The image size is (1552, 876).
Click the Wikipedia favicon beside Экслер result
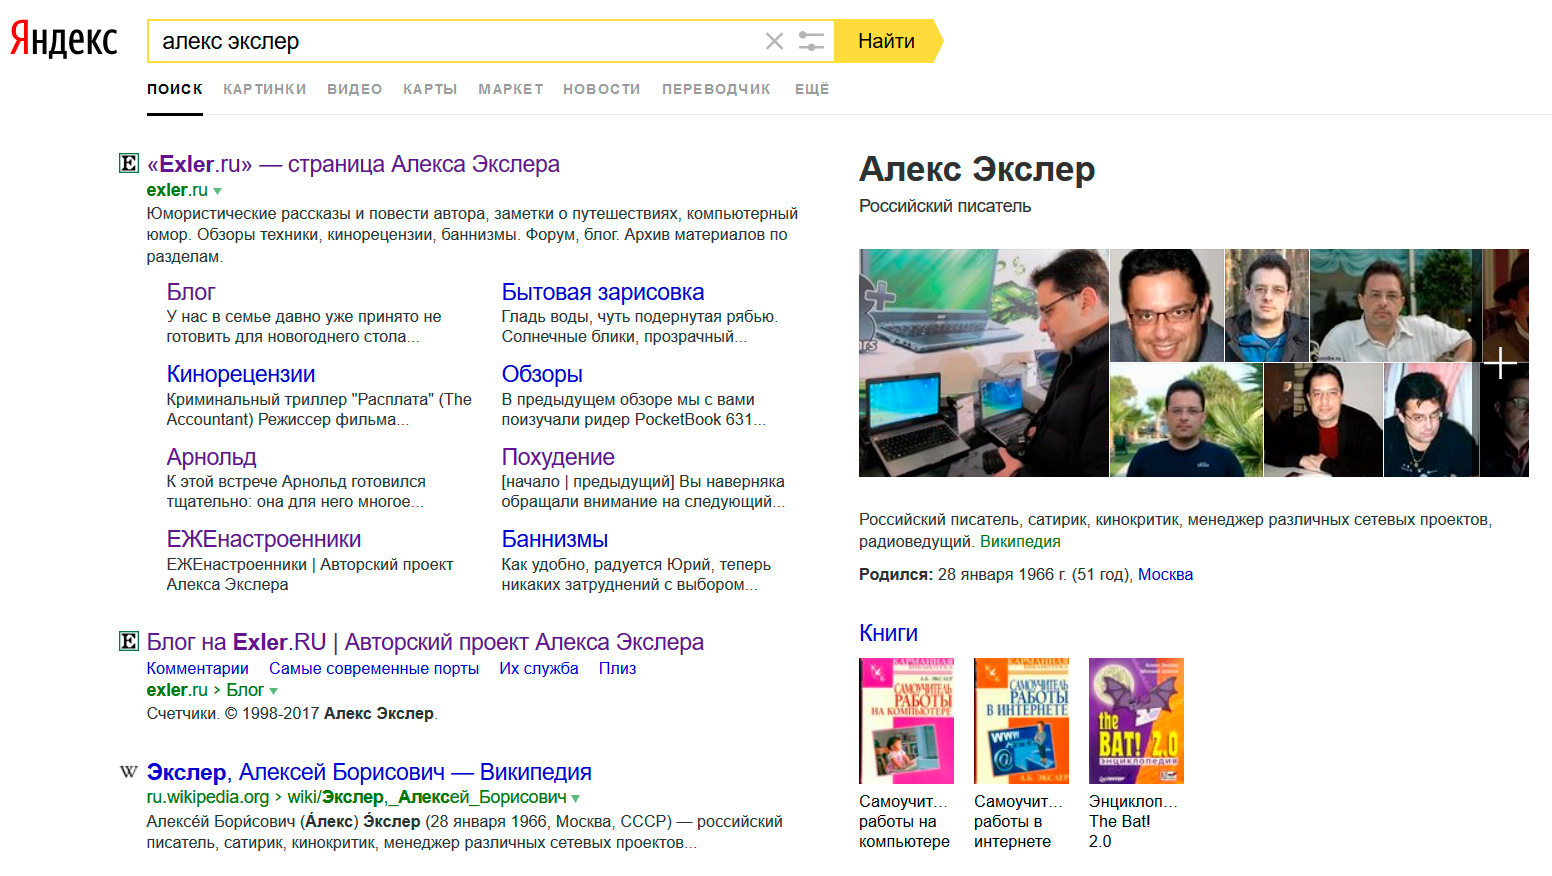pyautogui.click(x=129, y=772)
